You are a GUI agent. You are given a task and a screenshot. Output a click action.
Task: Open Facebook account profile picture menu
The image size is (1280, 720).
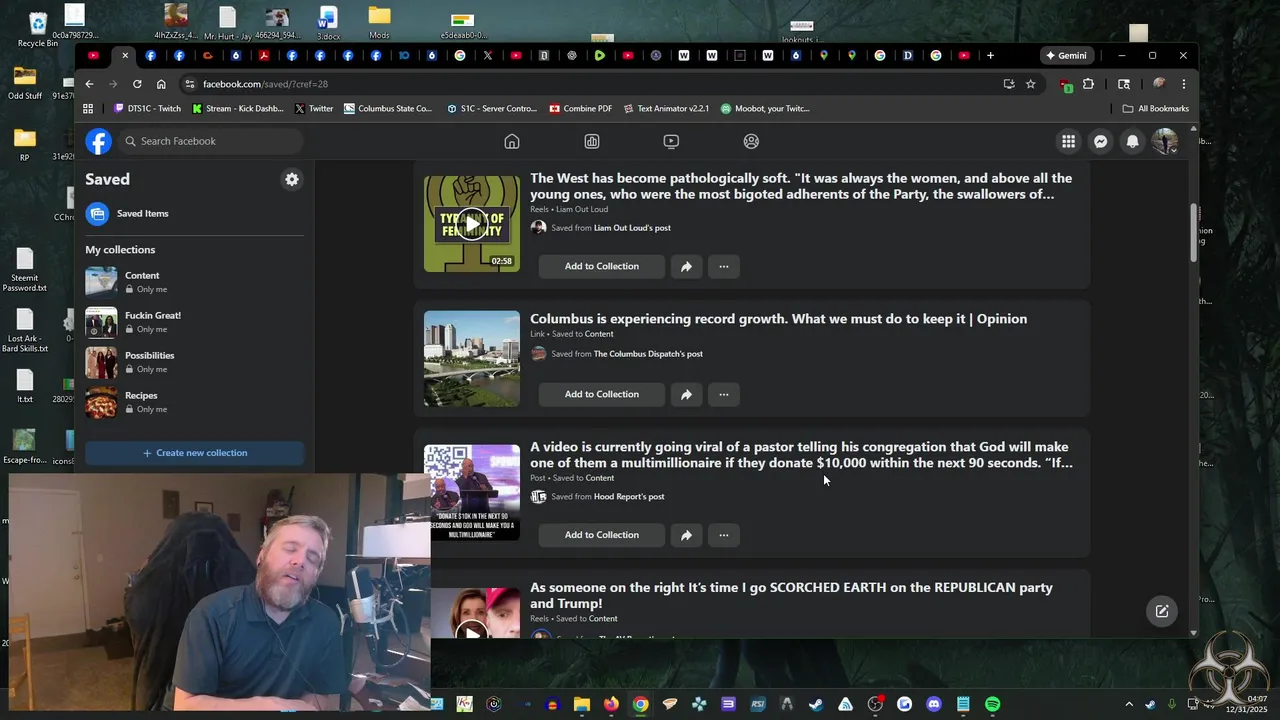click(1164, 142)
